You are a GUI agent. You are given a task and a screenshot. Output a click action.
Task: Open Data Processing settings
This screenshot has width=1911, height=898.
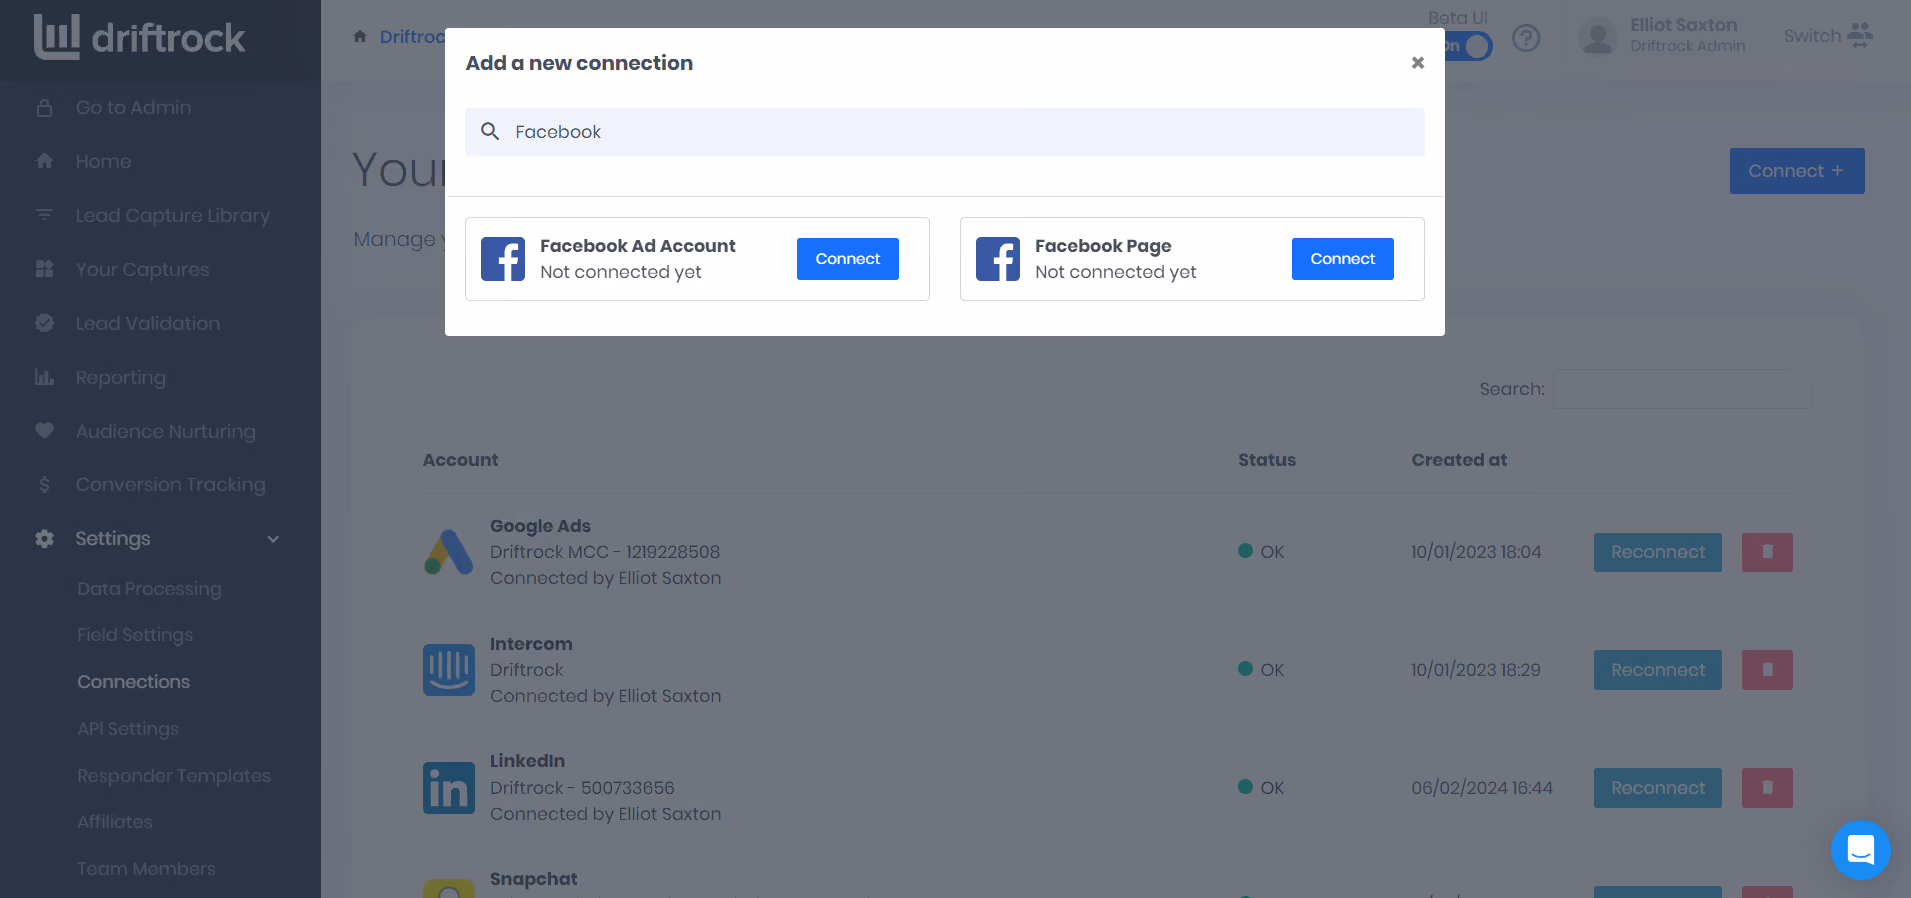click(149, 589)
